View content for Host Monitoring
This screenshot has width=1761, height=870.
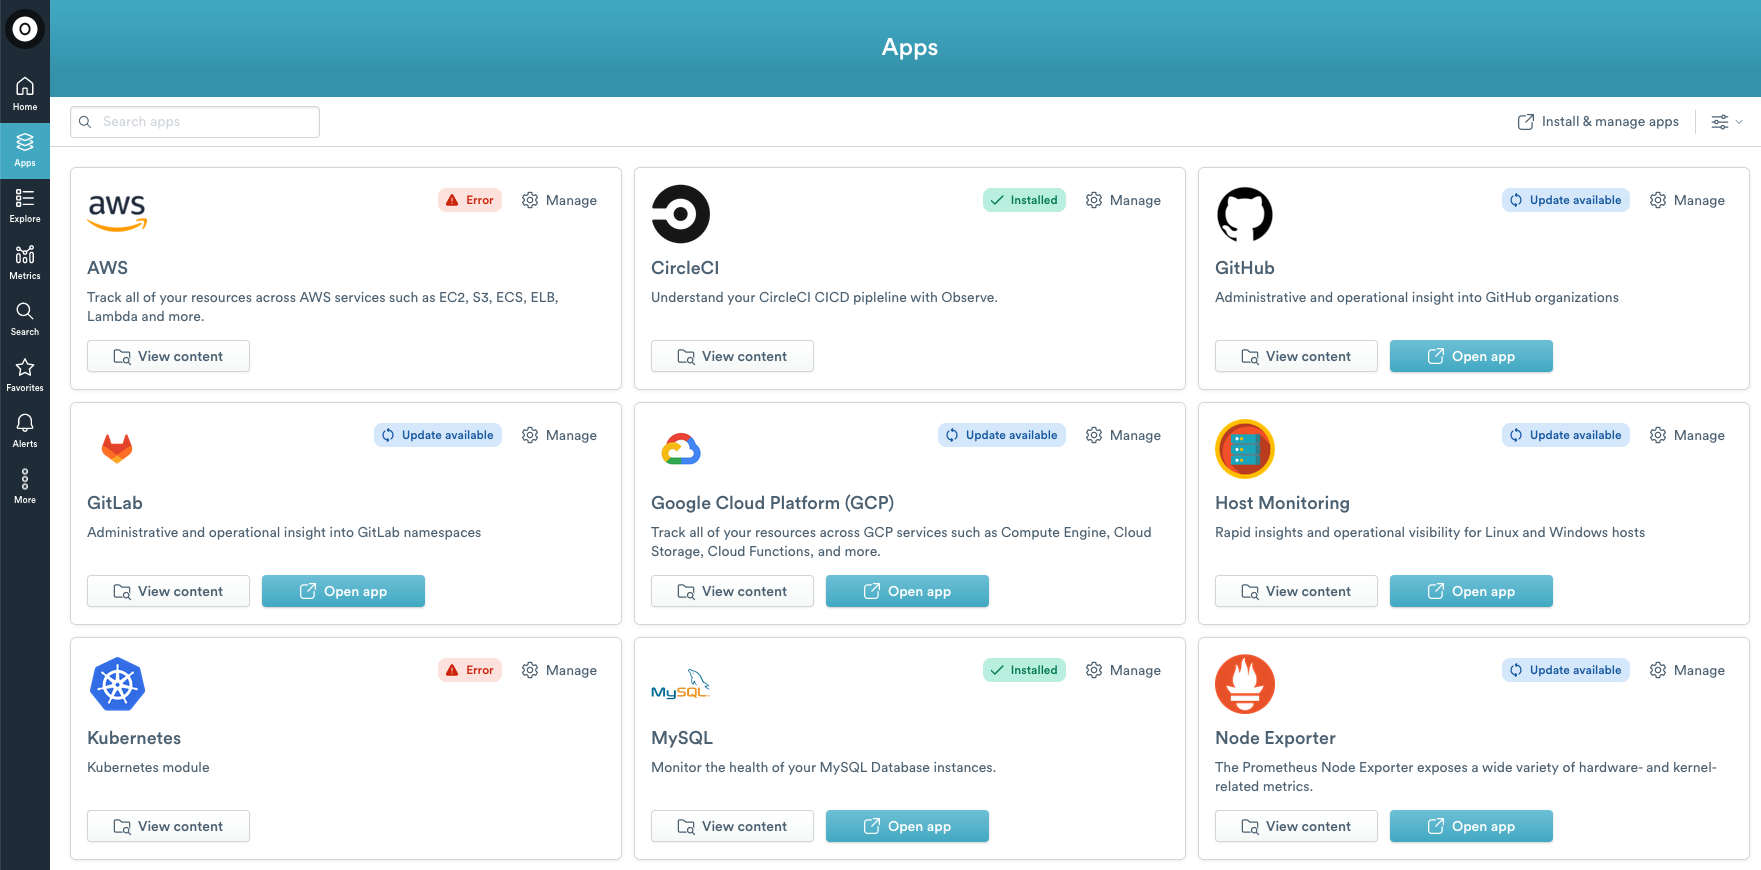1296,591
